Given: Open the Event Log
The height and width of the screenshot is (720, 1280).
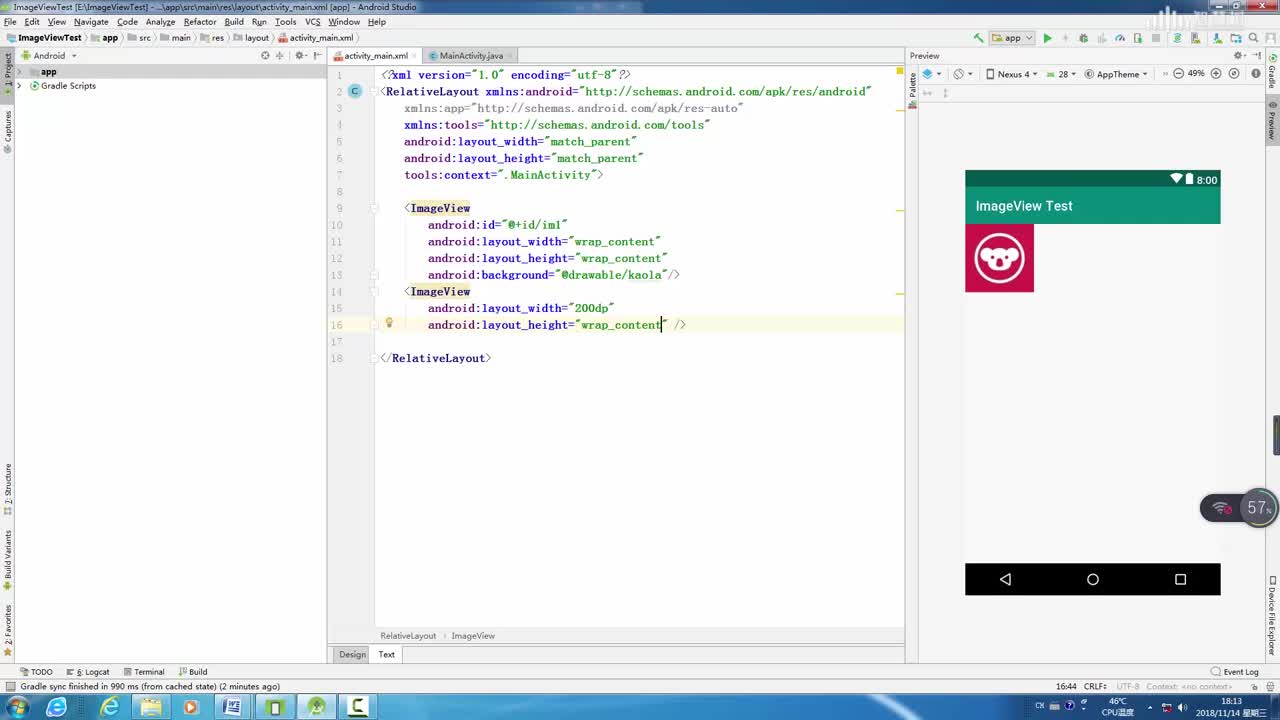Looking at the screenshot, I should pos(1234,672).
